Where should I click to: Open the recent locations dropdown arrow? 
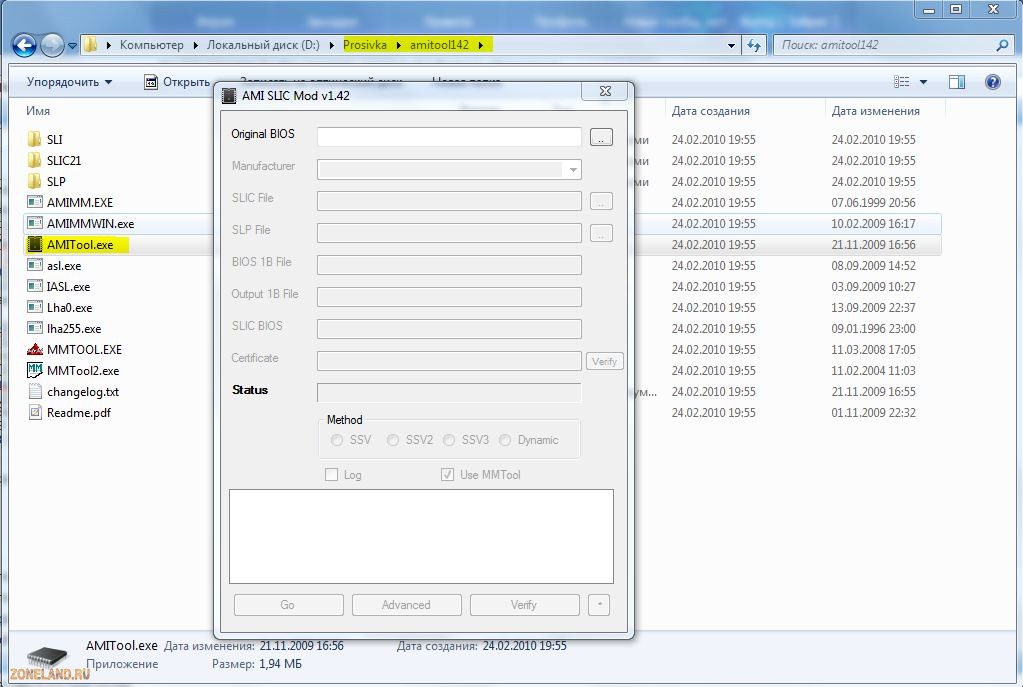(x=72, y=46)
